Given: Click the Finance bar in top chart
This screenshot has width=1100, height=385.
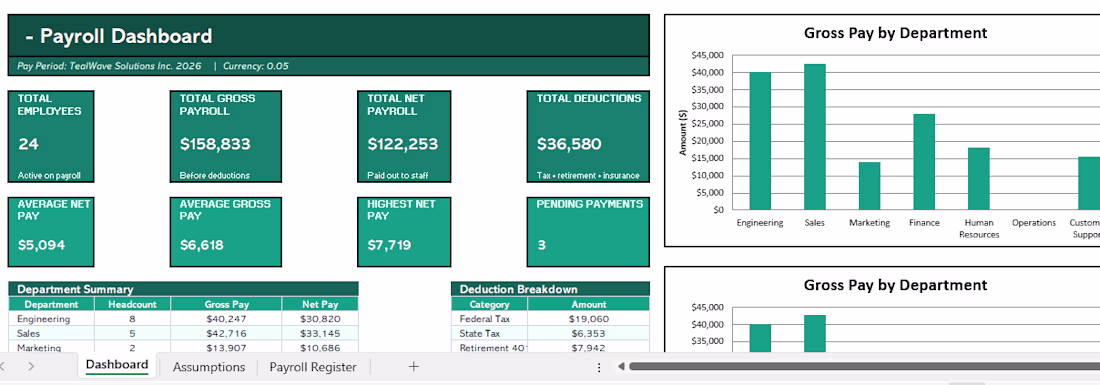Looking at the screenshot, I should pyautogui.click(x=924, y=162).
